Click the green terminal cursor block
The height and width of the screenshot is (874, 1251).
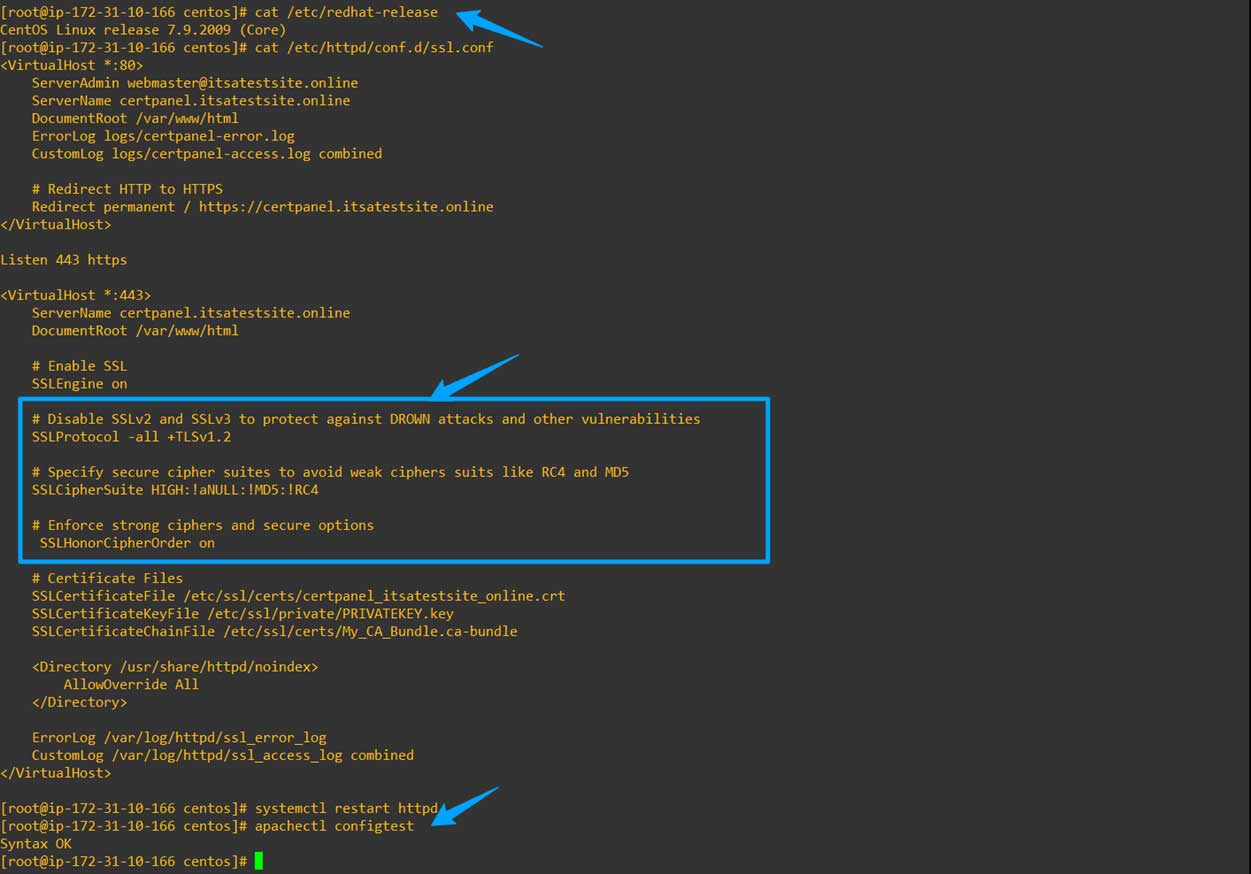click(258, 861)
